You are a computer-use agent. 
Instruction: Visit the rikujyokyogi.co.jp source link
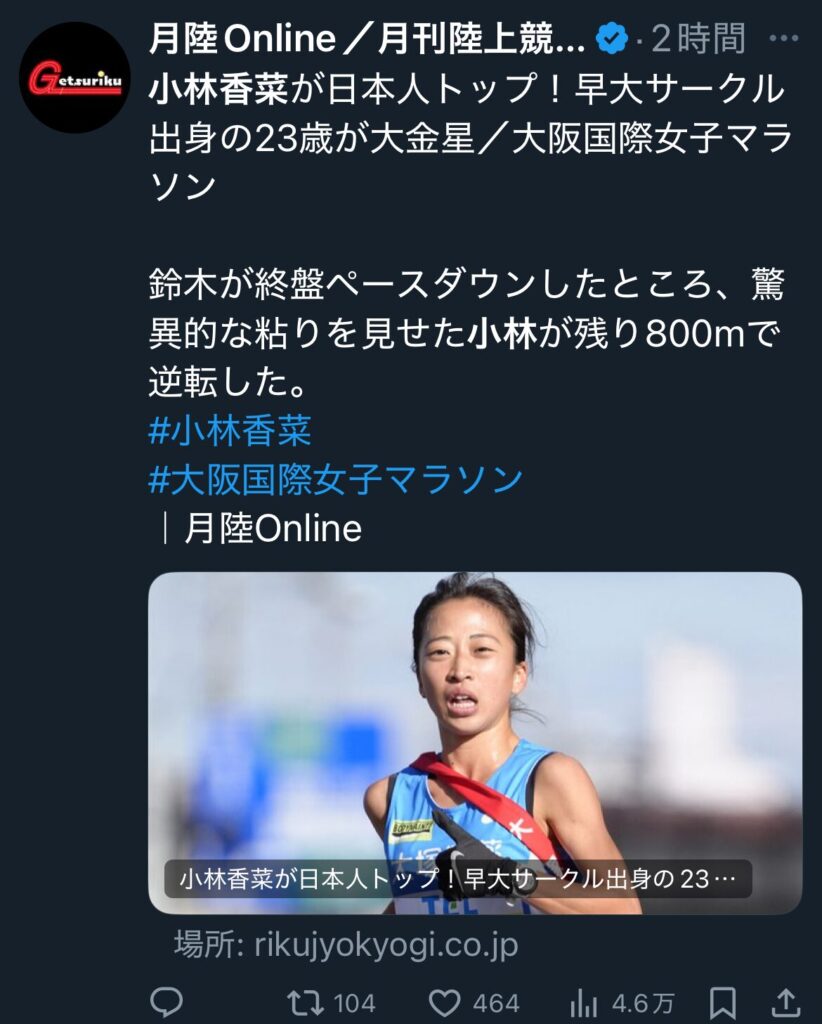(346, 944)
